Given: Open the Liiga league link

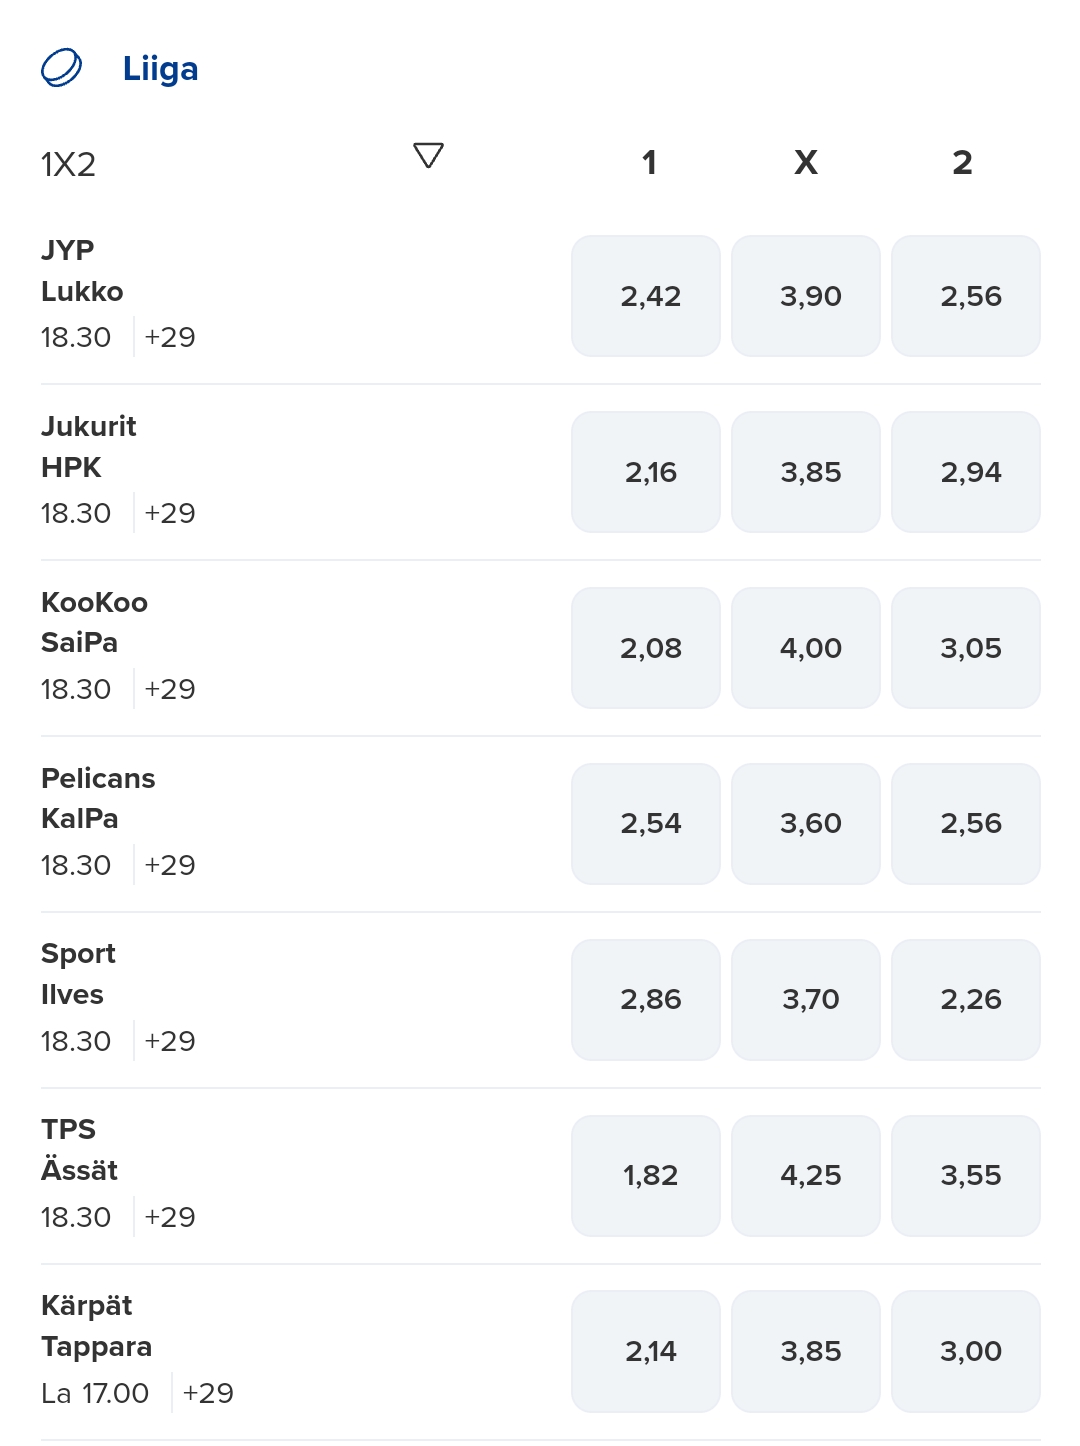Looking at the screenshot, I should 160,69.
